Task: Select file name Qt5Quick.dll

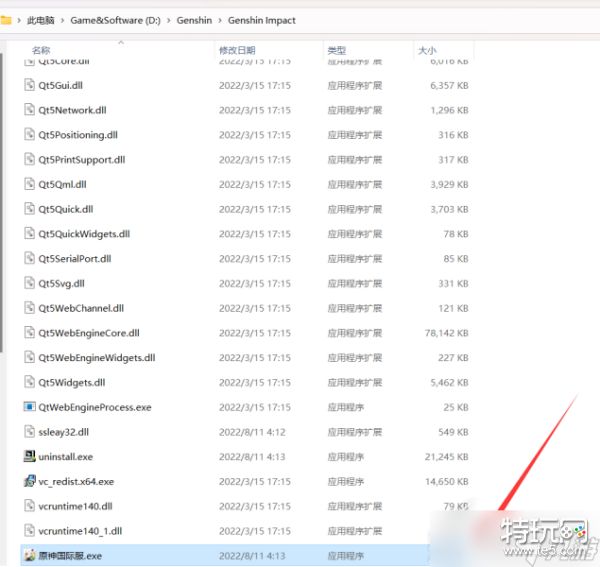Action: tap(66, 209)
